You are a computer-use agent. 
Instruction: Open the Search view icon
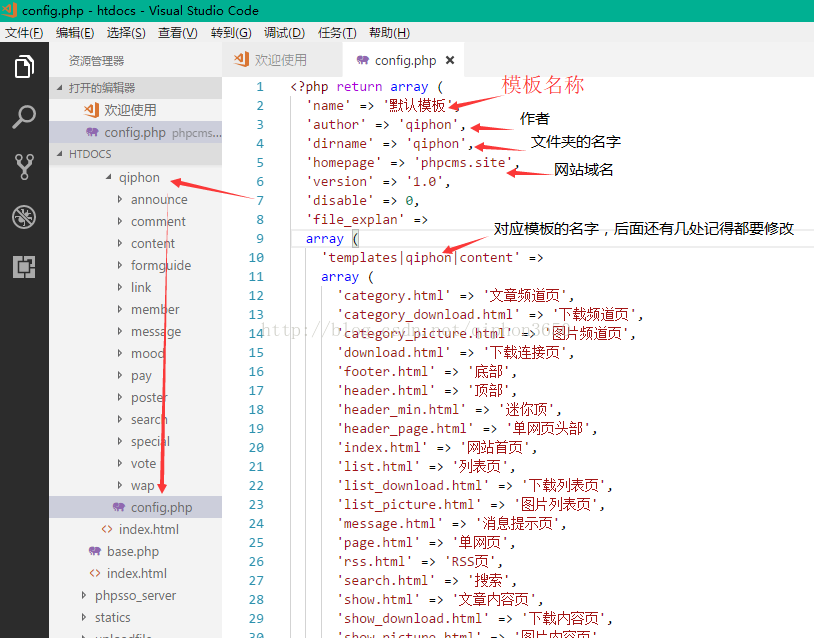point(24,117)
